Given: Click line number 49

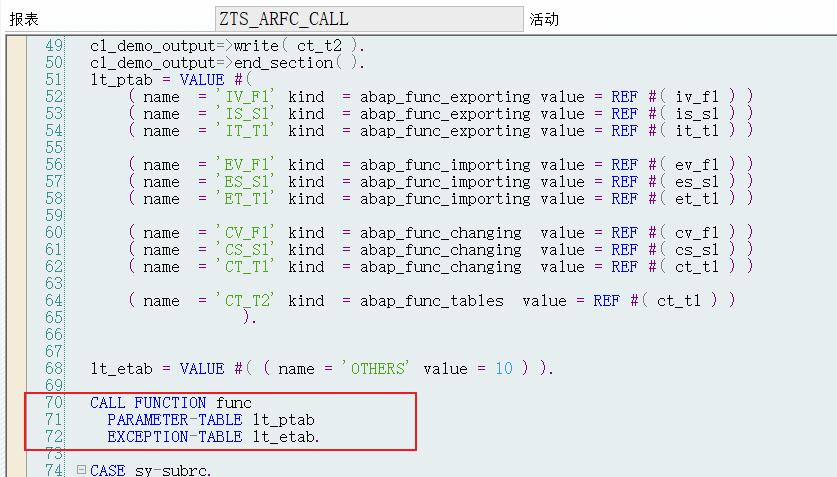Looking at the screenshot, I should pyautogui.click(x=54, y=45).
